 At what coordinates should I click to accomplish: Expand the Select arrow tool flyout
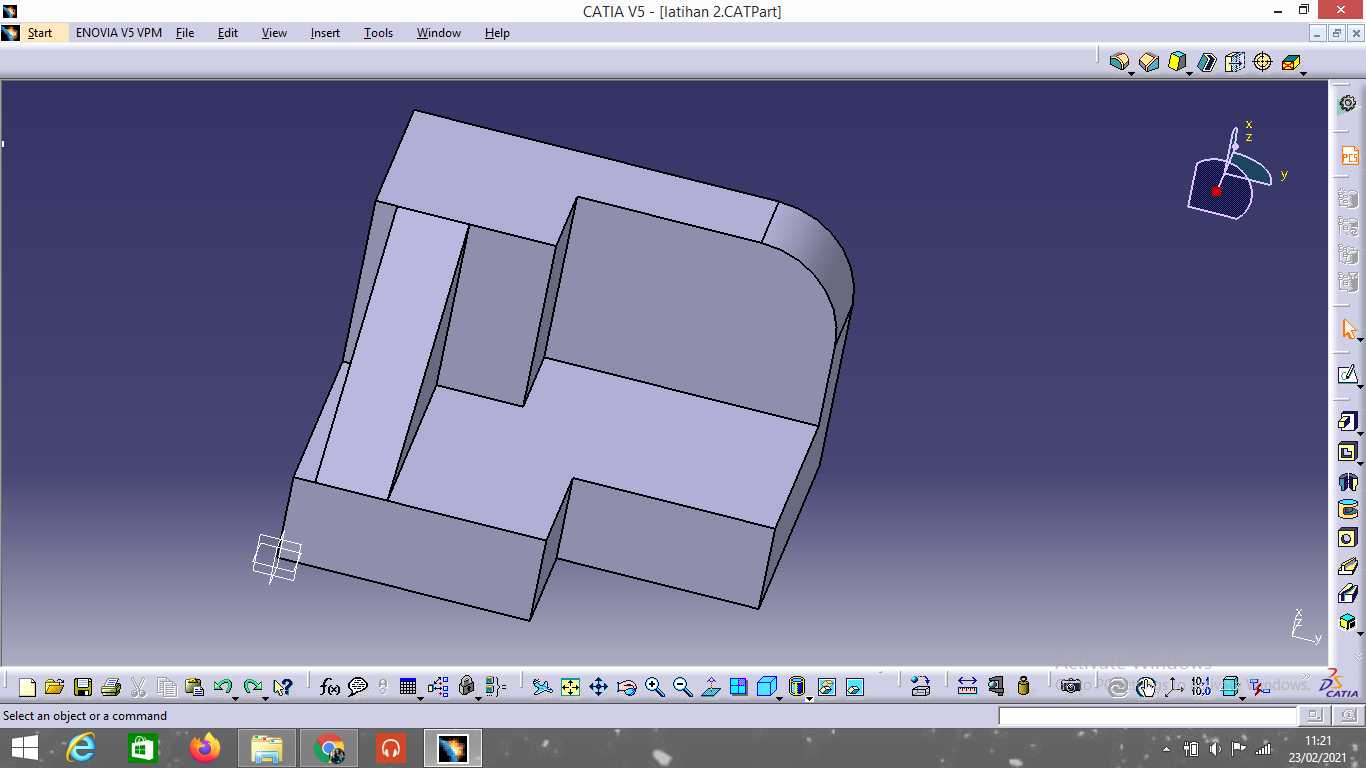1360,340
